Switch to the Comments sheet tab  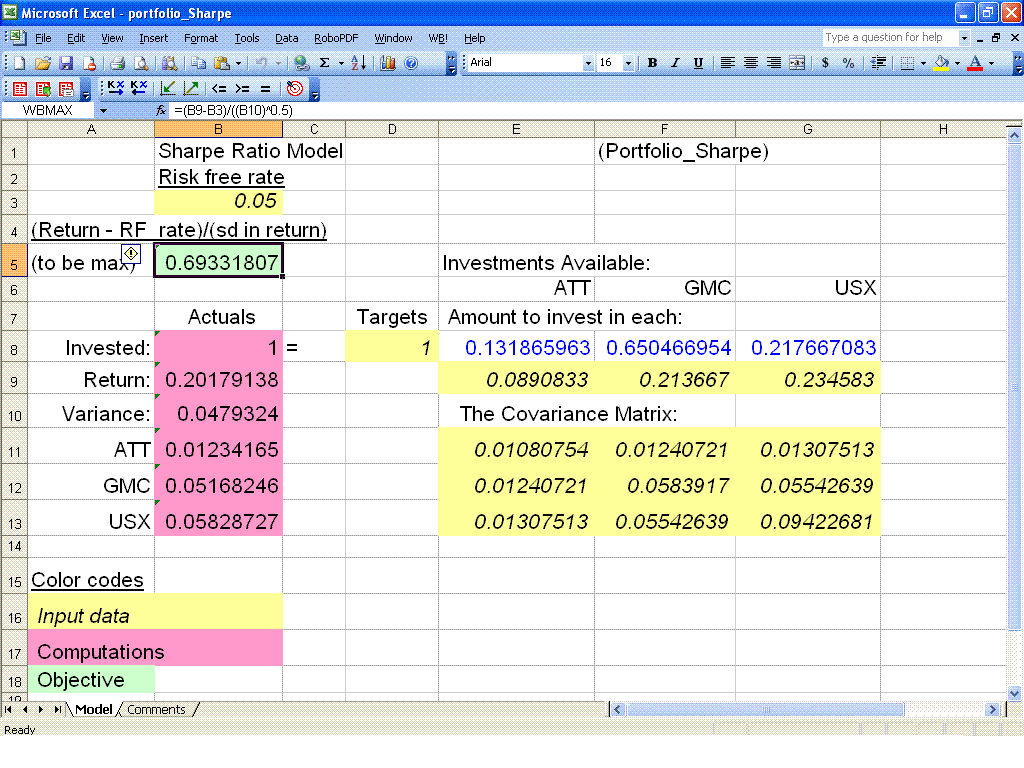[x=156, y=709]
